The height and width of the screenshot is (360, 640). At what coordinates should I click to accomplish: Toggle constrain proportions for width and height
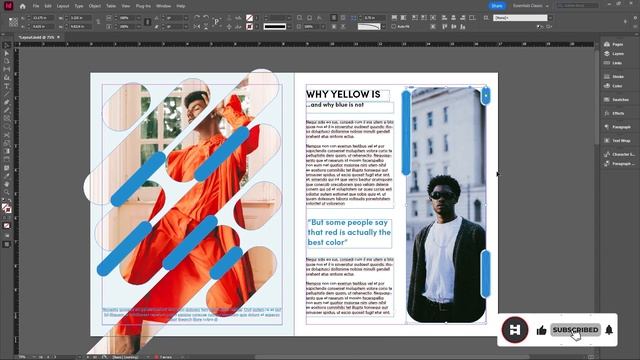coord(98,22)
